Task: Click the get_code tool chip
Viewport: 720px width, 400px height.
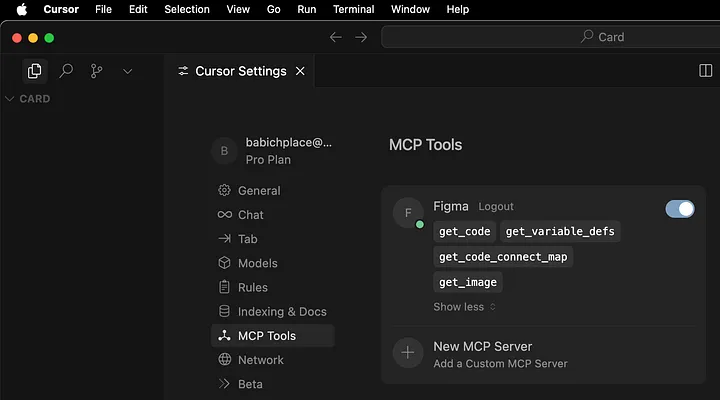Action: pos(464,231)
